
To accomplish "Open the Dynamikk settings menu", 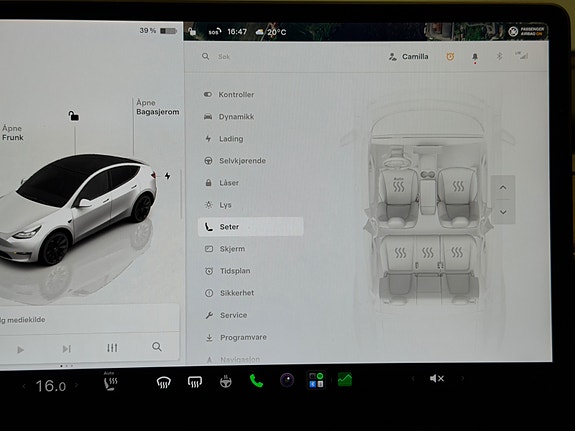I will (229, 117).
